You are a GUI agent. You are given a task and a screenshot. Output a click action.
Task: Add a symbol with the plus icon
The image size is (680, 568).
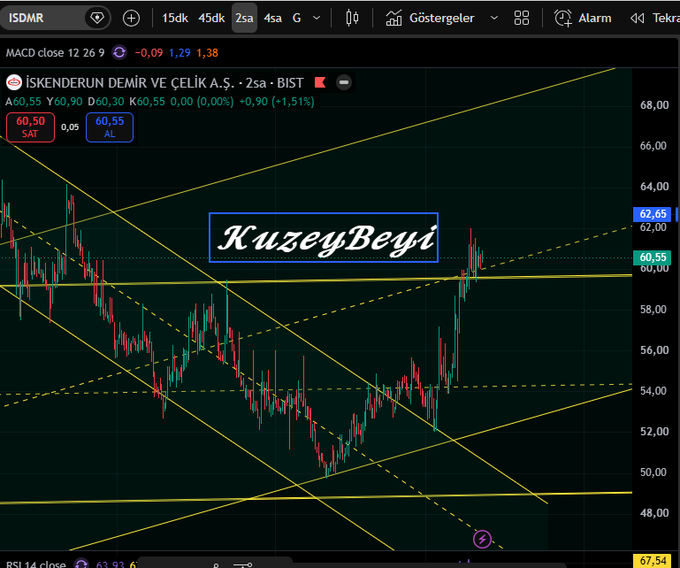click(x=131, y=18)
